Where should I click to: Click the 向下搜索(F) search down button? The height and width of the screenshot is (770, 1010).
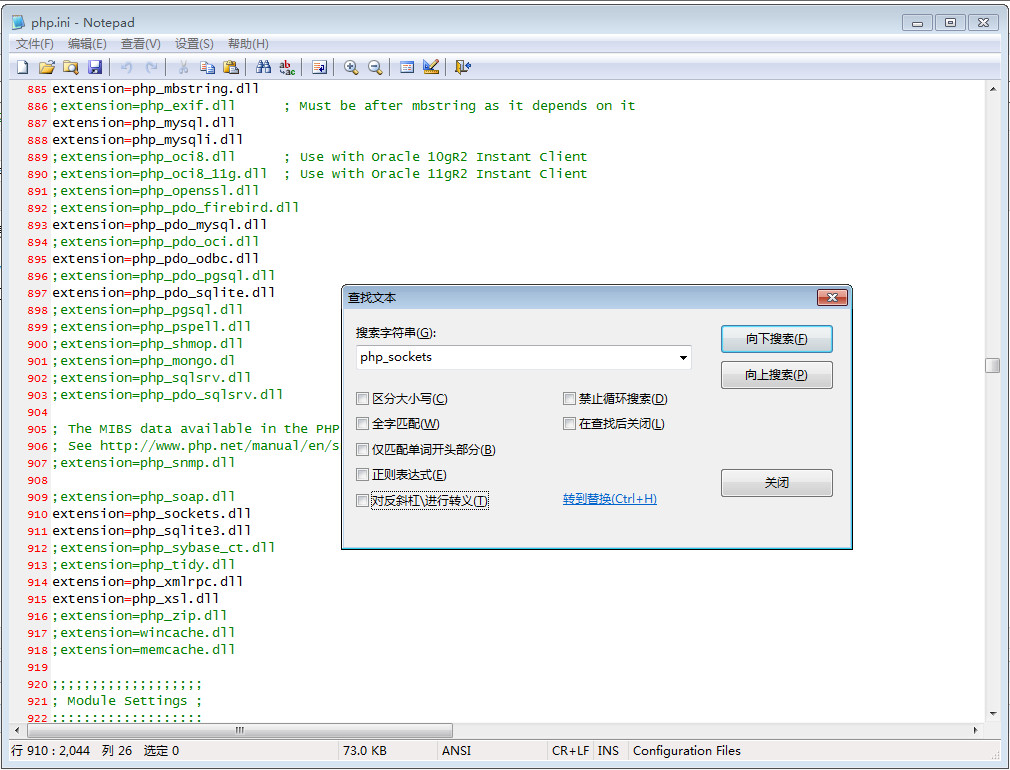tap(776, 339)
